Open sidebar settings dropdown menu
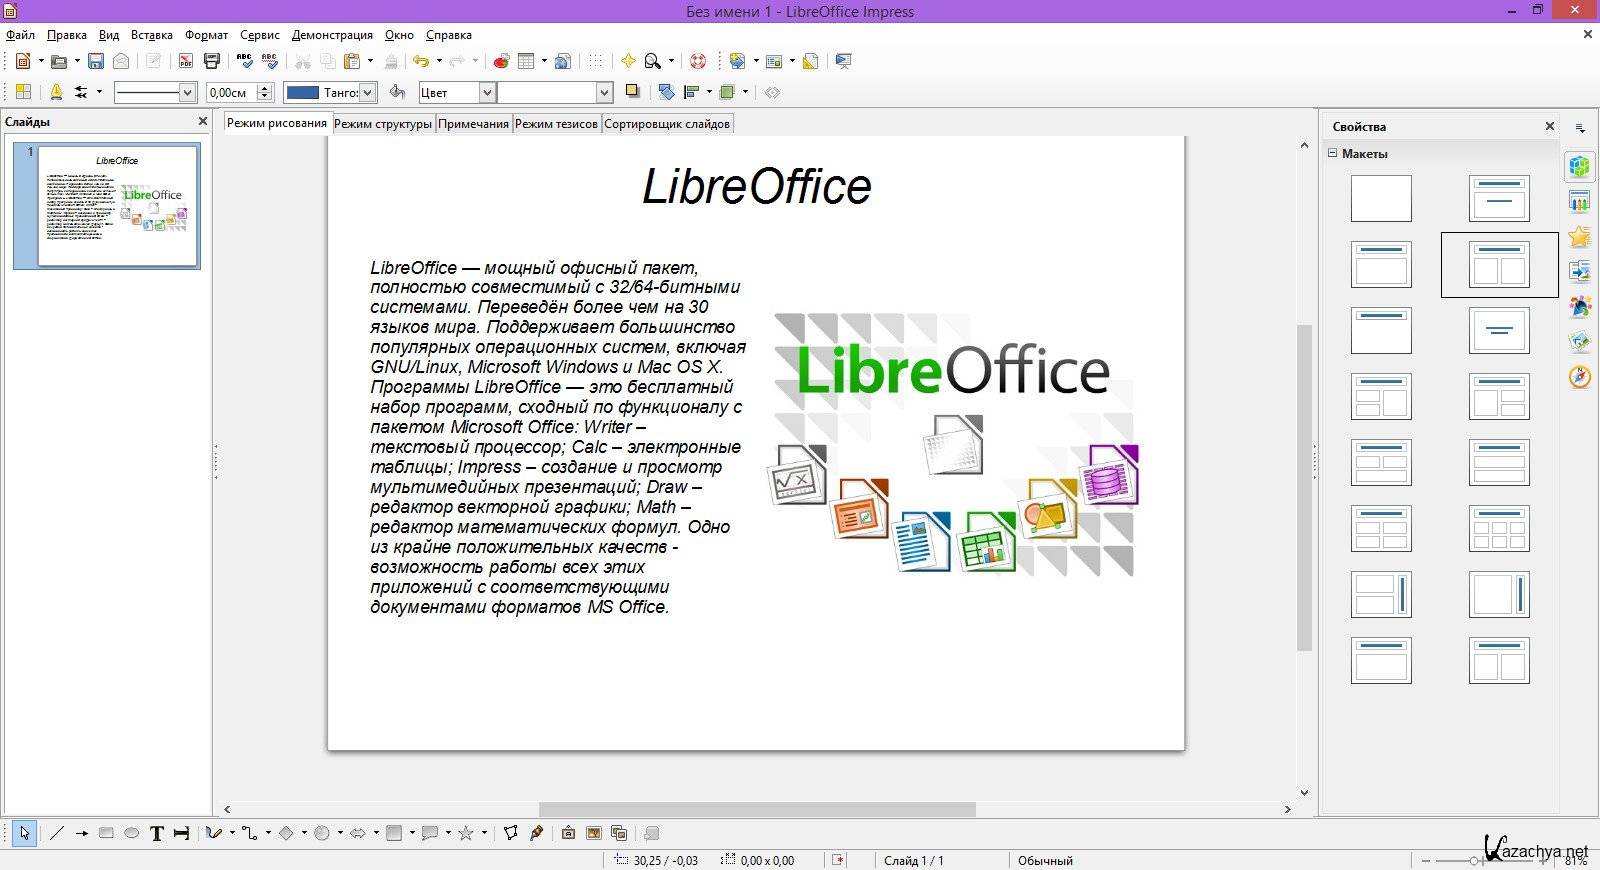Screen dimensions: 1600x870 click(x=1580, y=127)
